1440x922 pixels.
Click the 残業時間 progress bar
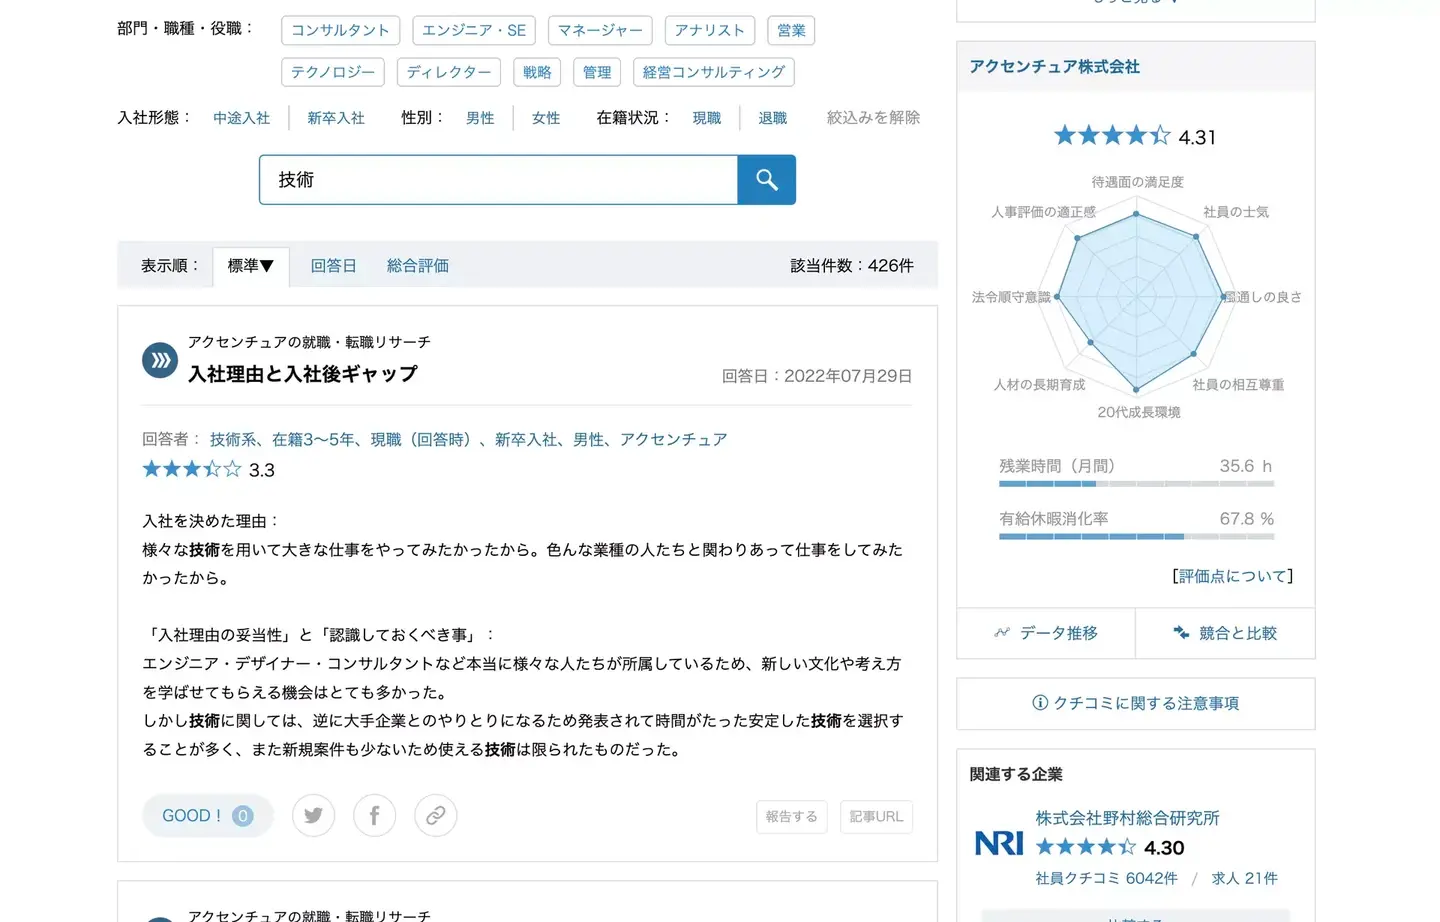(1136, 484)
